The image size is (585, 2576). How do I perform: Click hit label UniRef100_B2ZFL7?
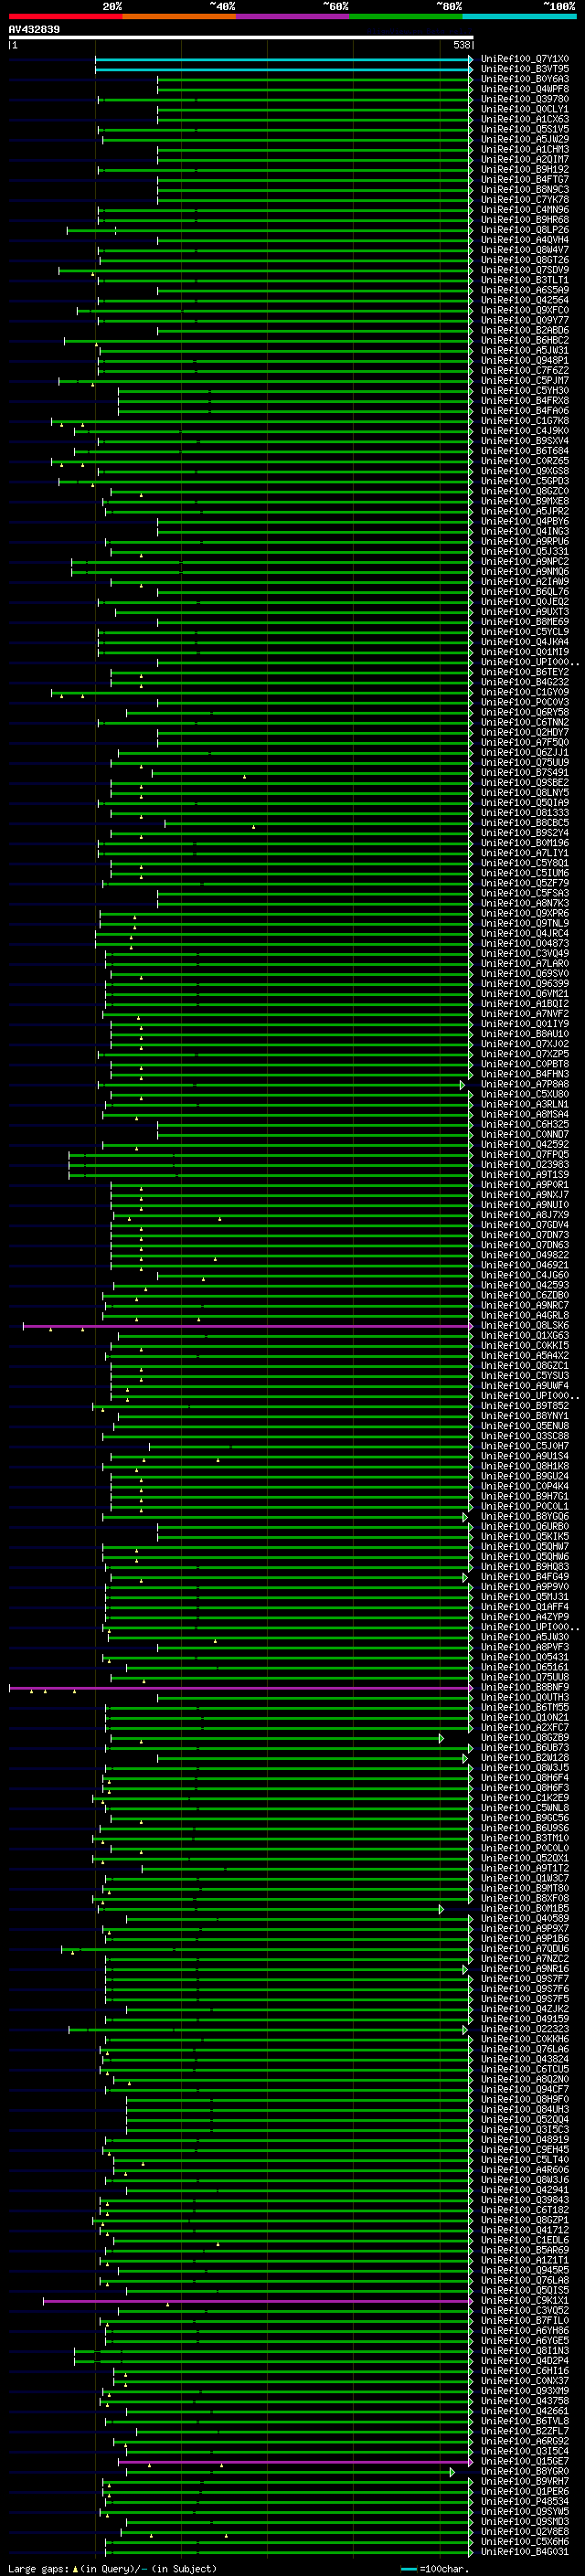(525, 2431)
